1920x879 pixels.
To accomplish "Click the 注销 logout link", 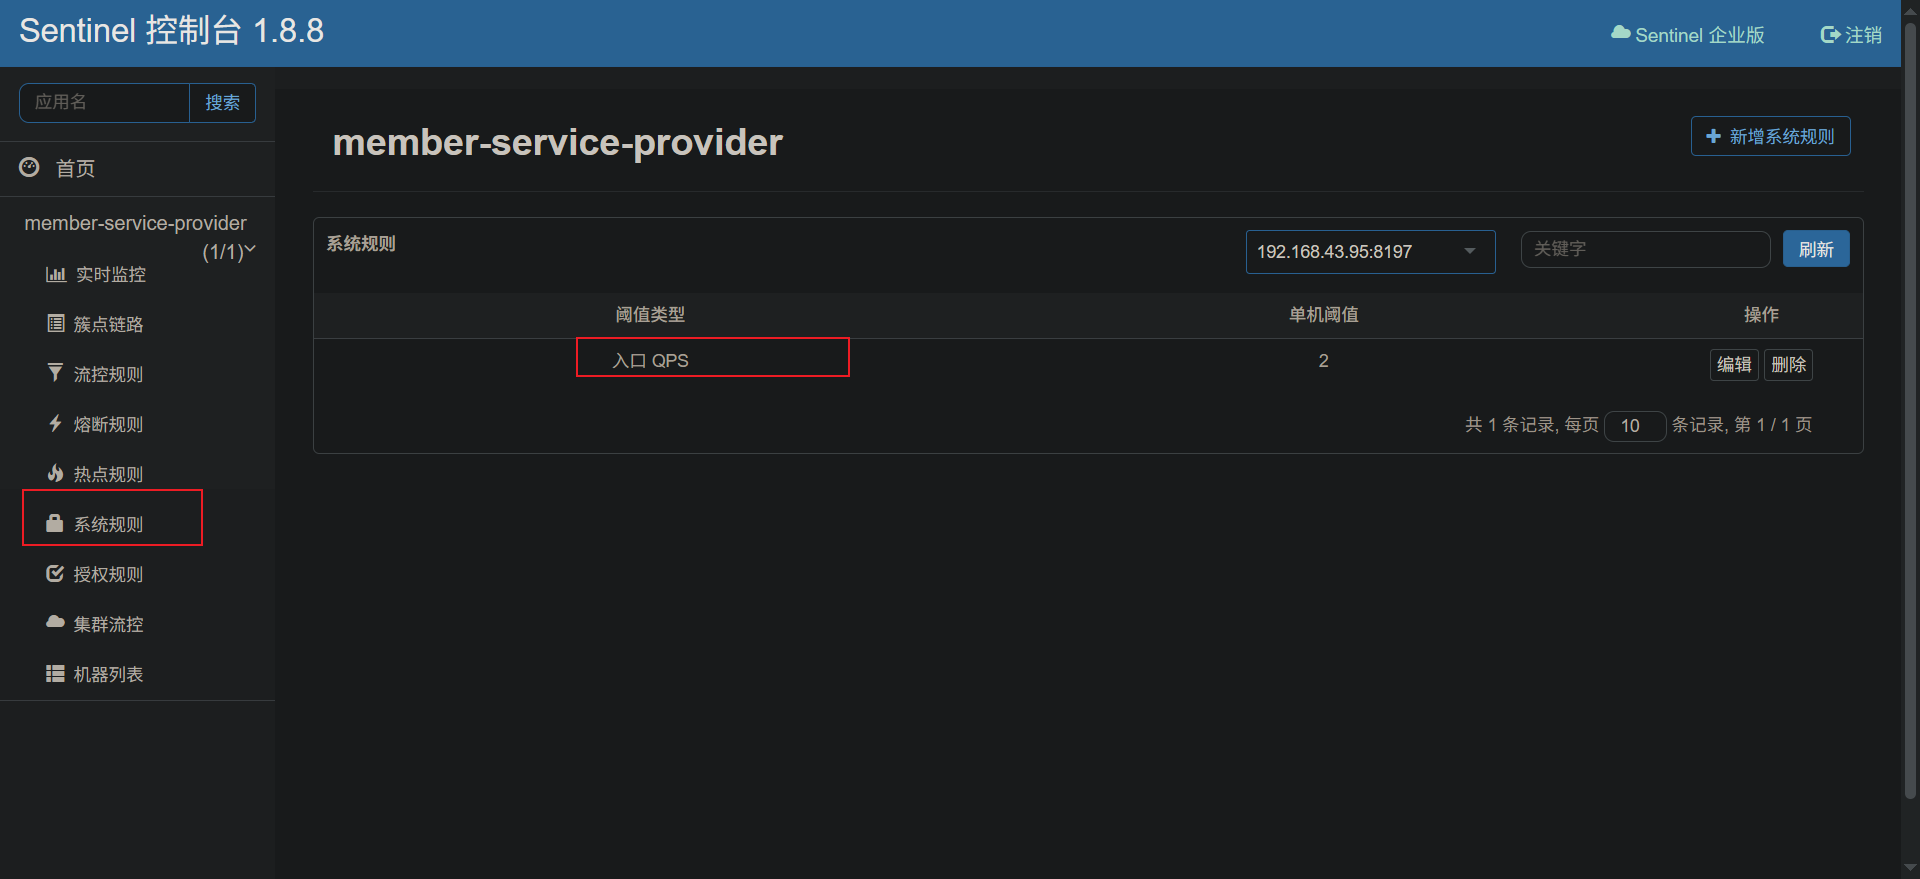I will (1851, 35).
